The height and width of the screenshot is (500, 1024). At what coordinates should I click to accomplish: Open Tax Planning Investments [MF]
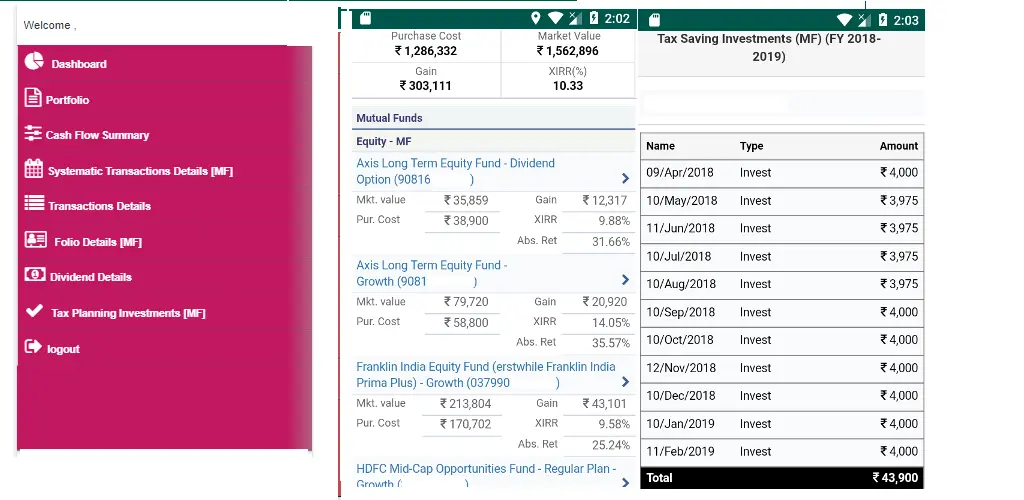click(x=128, y=313)
